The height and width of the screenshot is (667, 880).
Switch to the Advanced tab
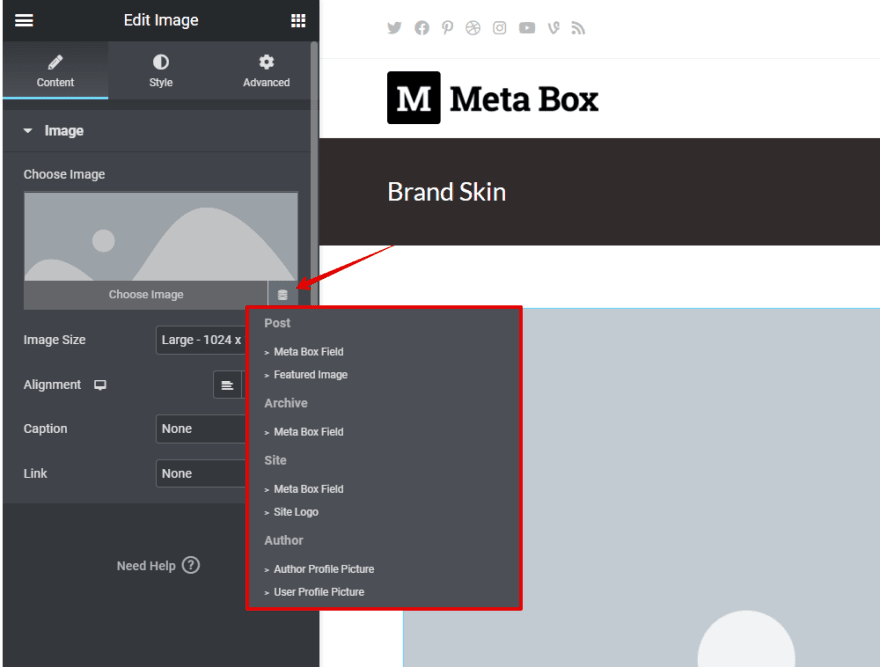pos(266,71)
